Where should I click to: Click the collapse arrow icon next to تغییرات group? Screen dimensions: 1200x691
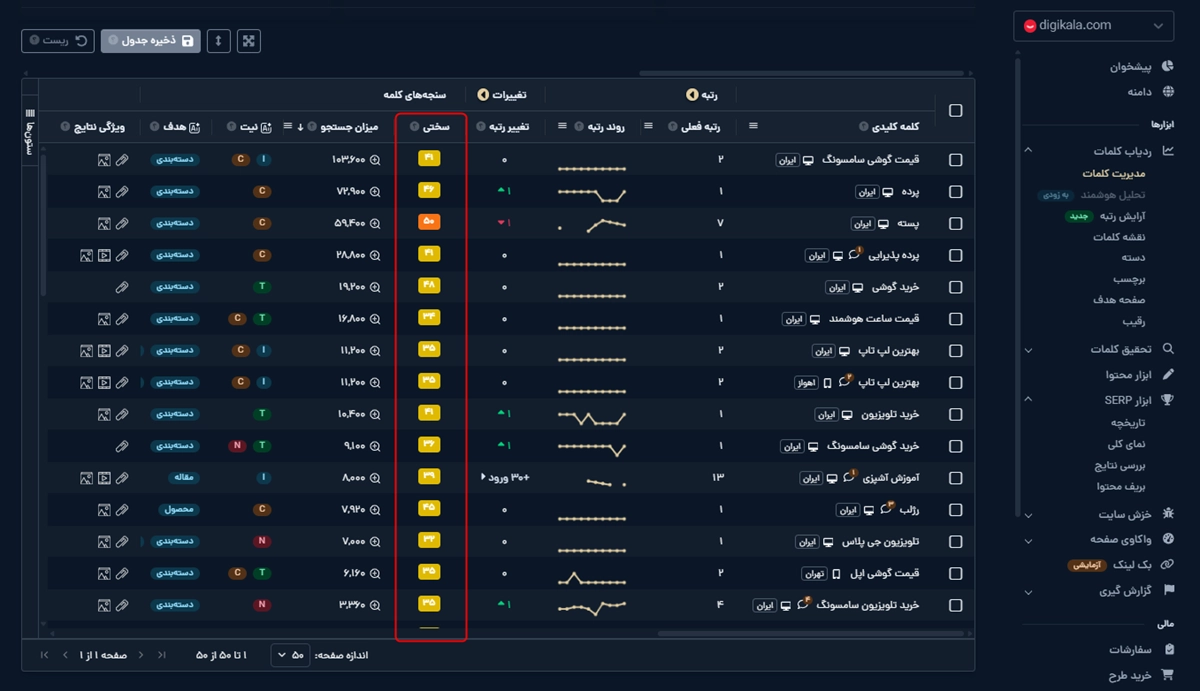coord(484,95)
